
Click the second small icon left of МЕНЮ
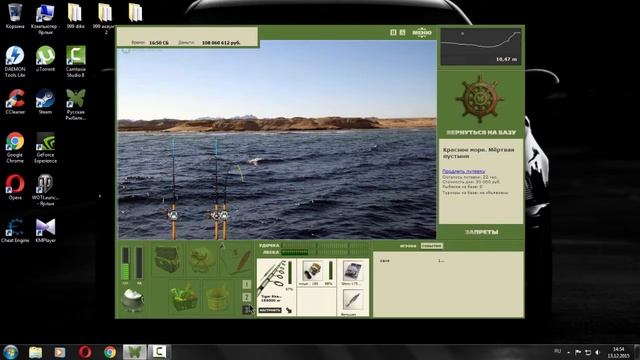click(402, 32)
